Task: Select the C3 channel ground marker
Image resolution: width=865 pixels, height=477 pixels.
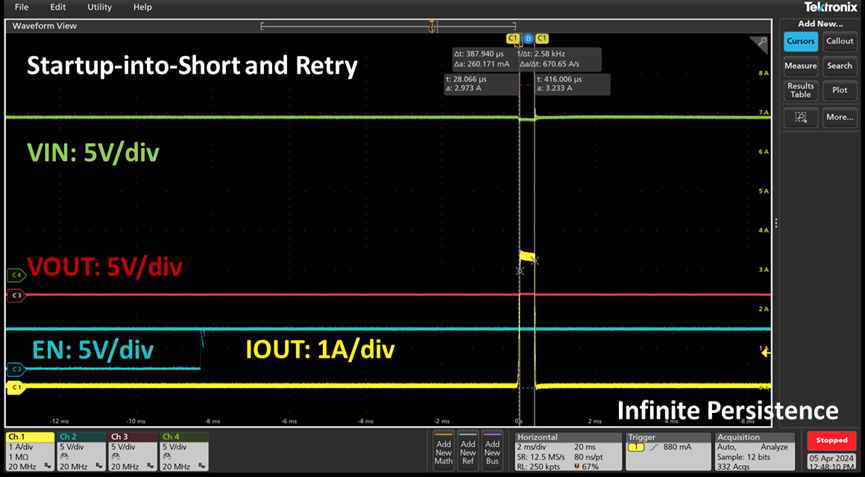Action: pyautogui.click(x=15, y=296)
